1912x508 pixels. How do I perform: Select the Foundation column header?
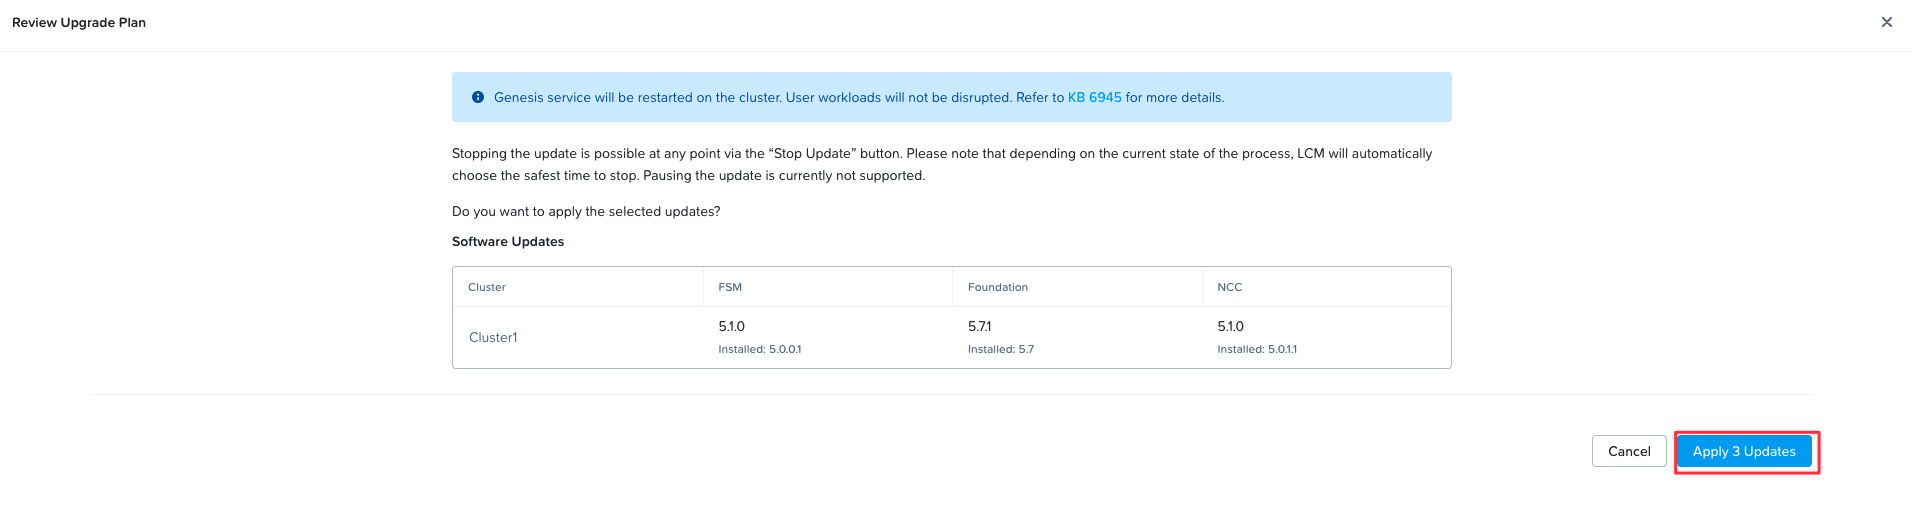click(998, 287)
